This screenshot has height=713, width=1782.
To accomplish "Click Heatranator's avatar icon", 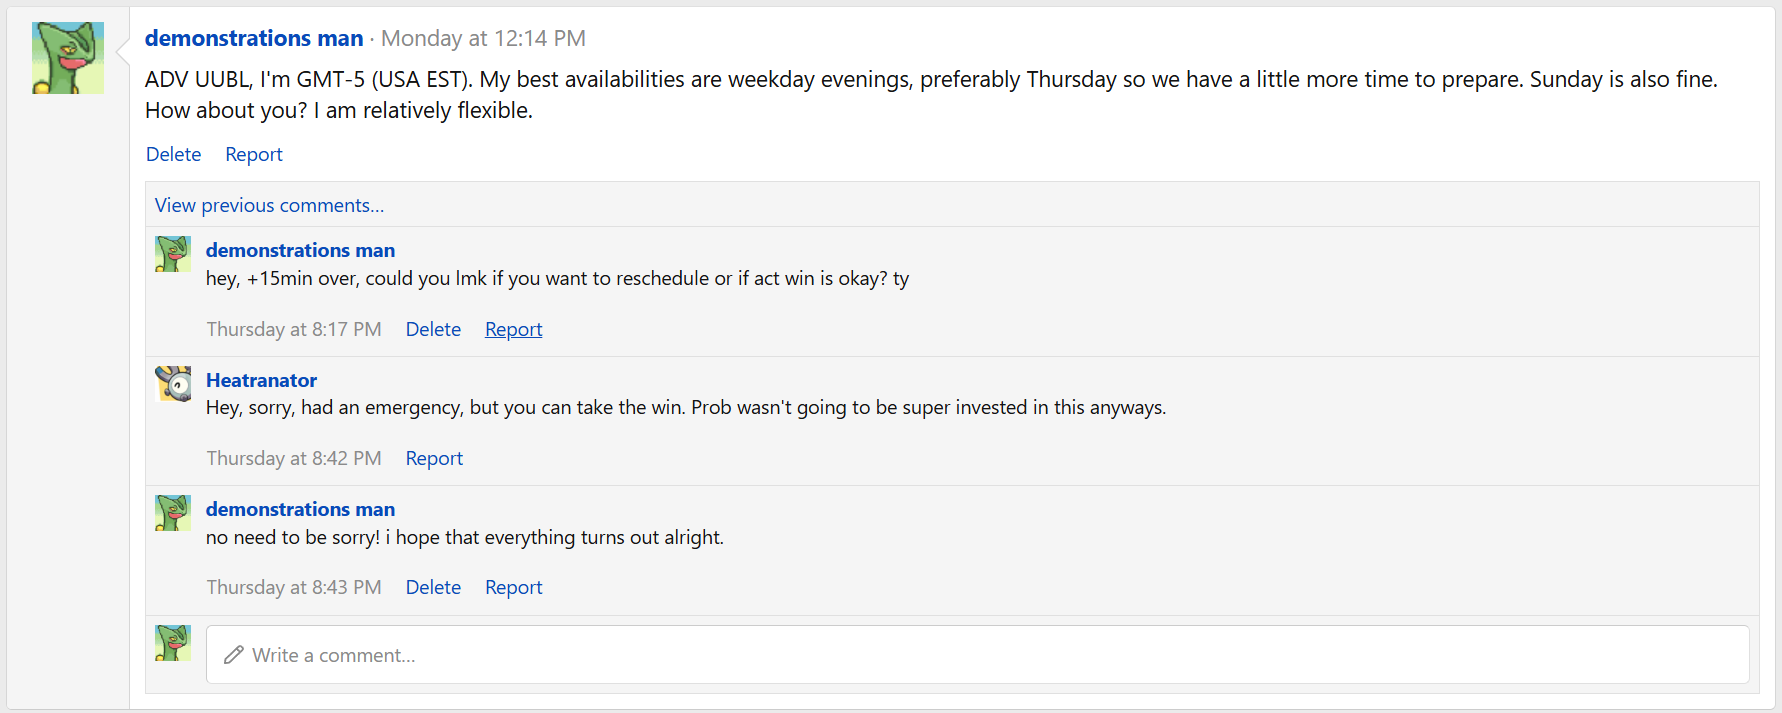I will click(x=173, y=383).
